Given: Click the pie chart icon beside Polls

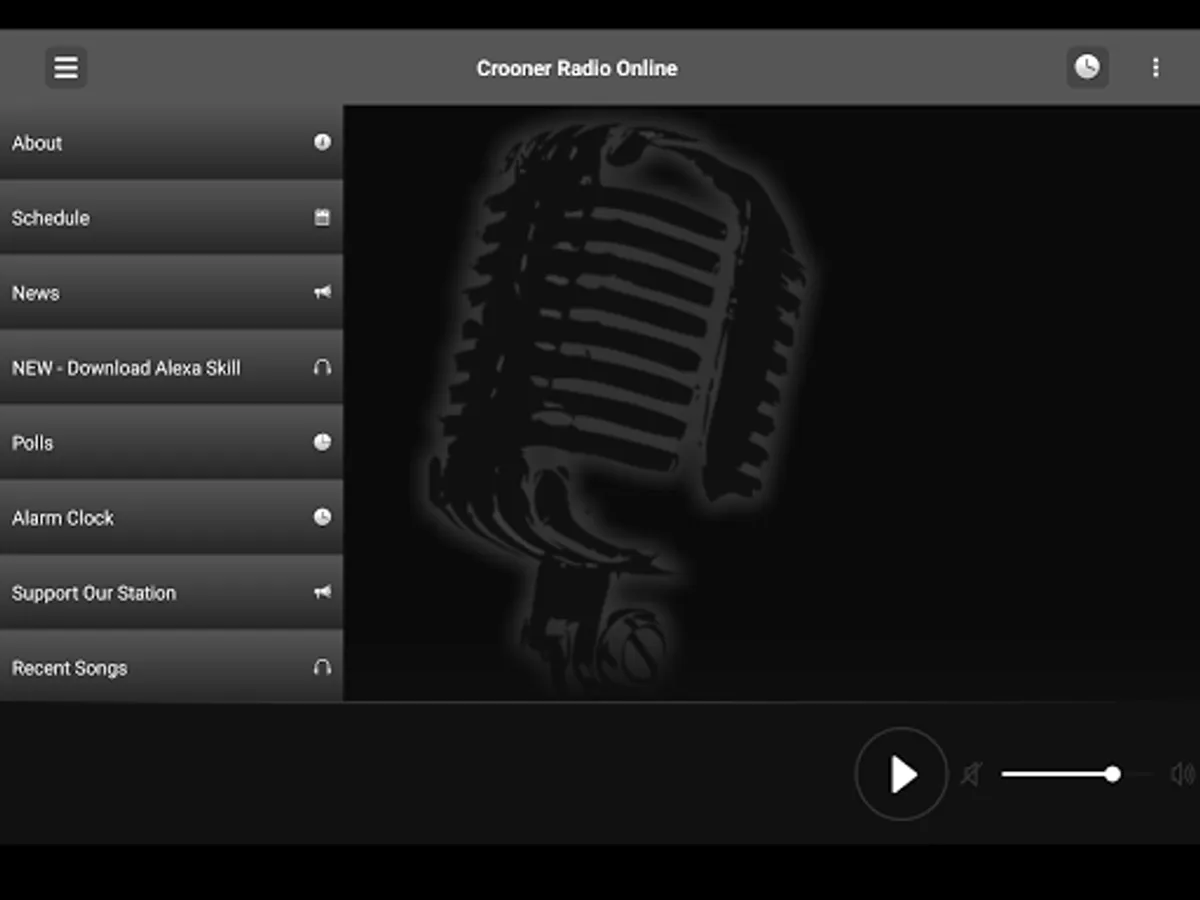Looking at the screenshot, I should [x=322, y=442].
